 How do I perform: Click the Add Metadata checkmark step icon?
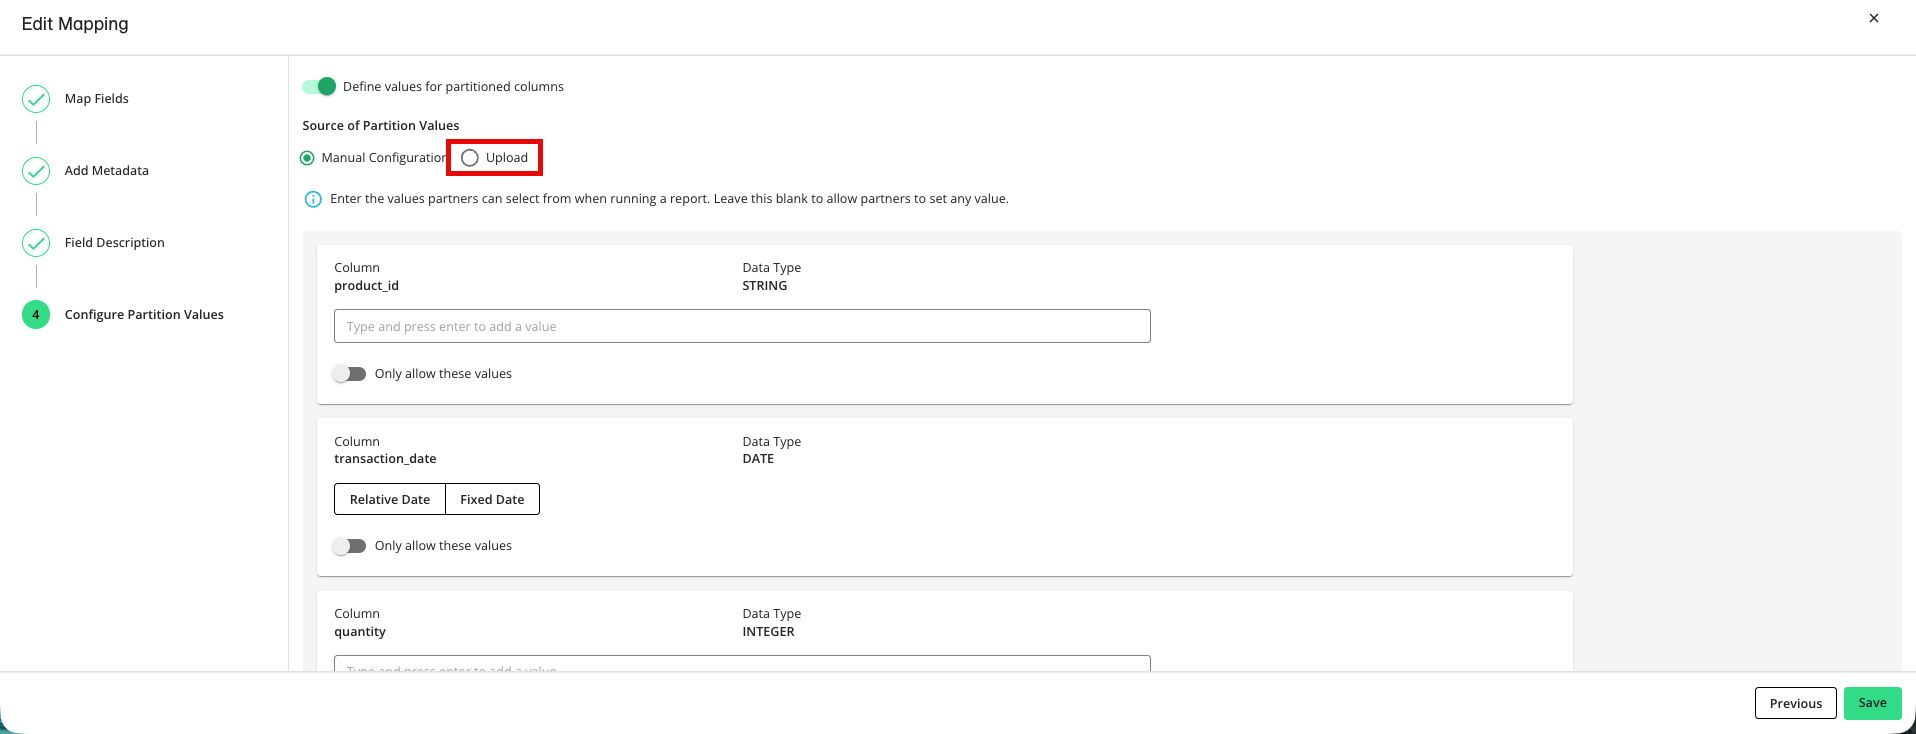pos(36,171)
